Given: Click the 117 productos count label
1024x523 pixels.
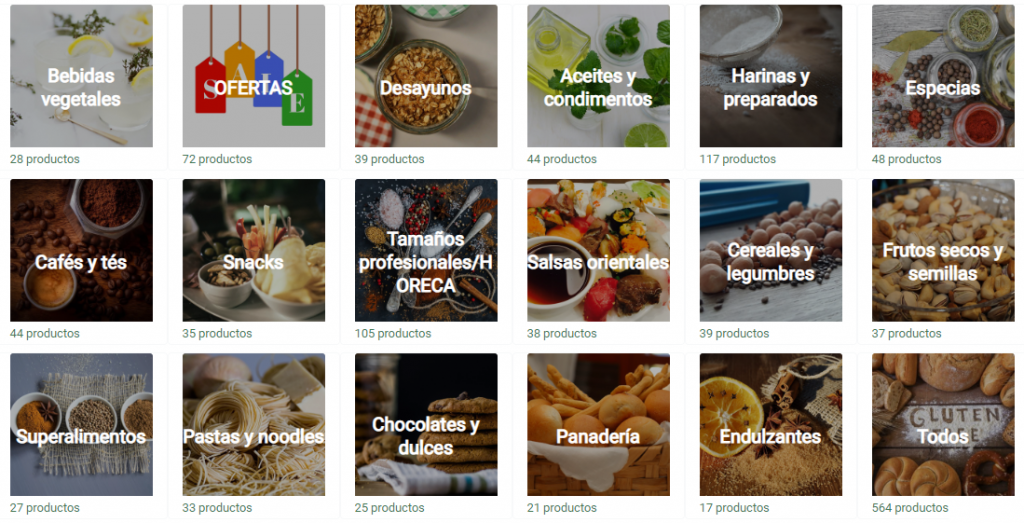Looking at the screenshot, I should (x=737, y=159).
